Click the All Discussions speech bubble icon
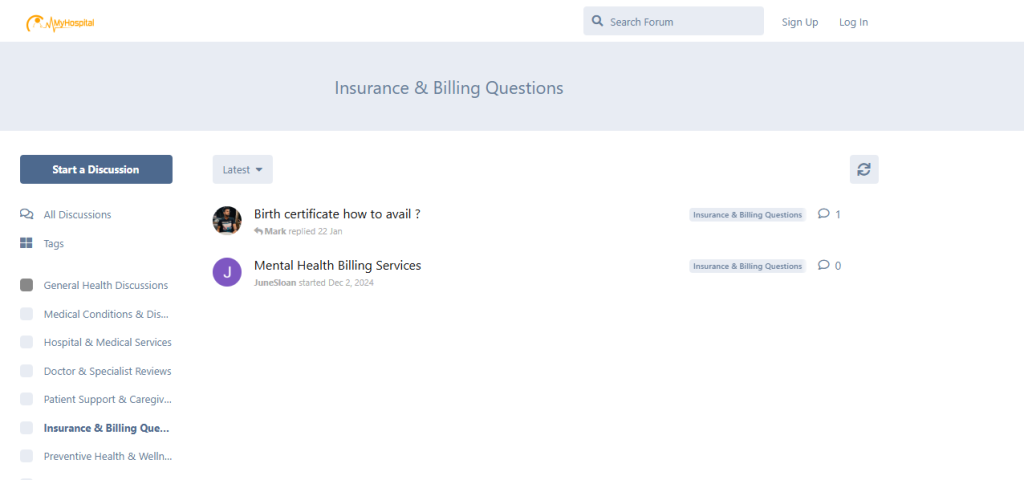Image resolution: width=1024 pixels, height=480 pixels. (26, 214)
